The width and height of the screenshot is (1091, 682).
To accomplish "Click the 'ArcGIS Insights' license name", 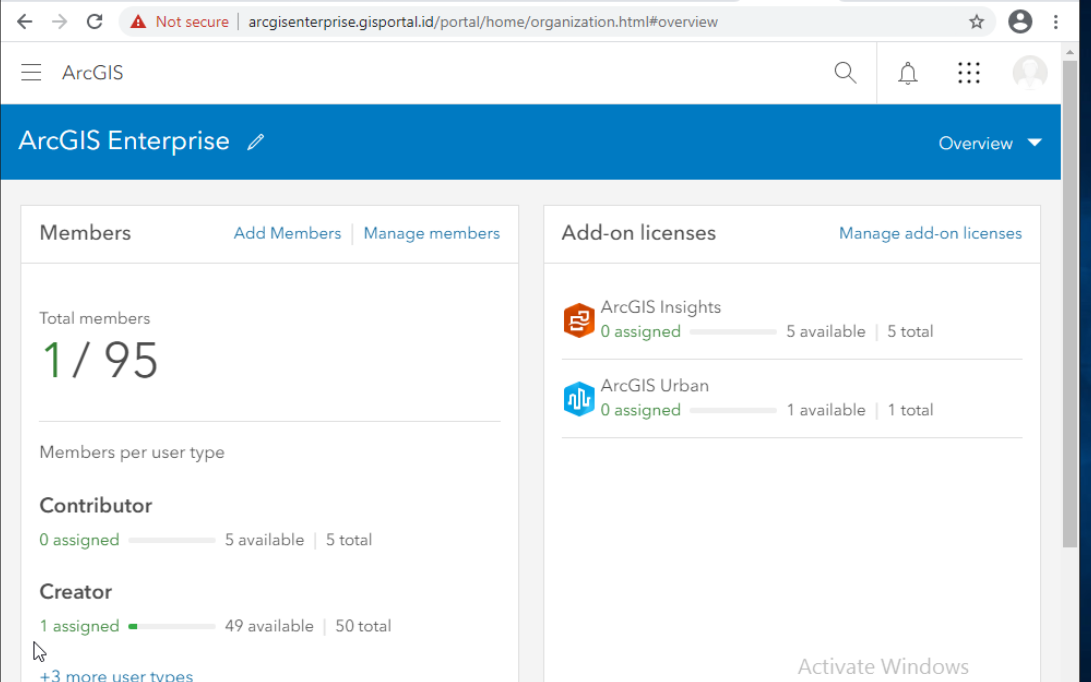I will coord(661,307).
